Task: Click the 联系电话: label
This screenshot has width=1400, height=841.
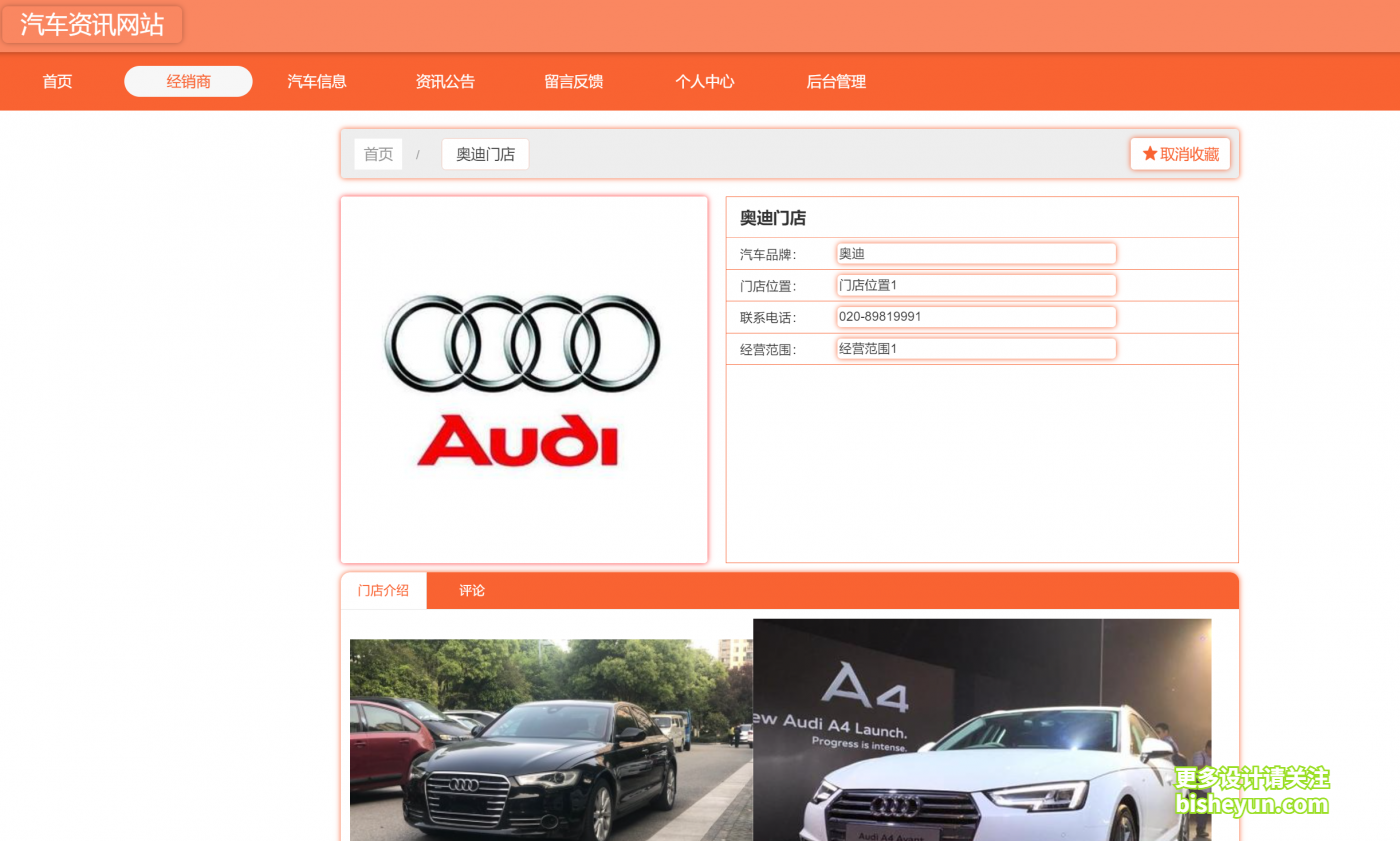Action: pos(768,318)
